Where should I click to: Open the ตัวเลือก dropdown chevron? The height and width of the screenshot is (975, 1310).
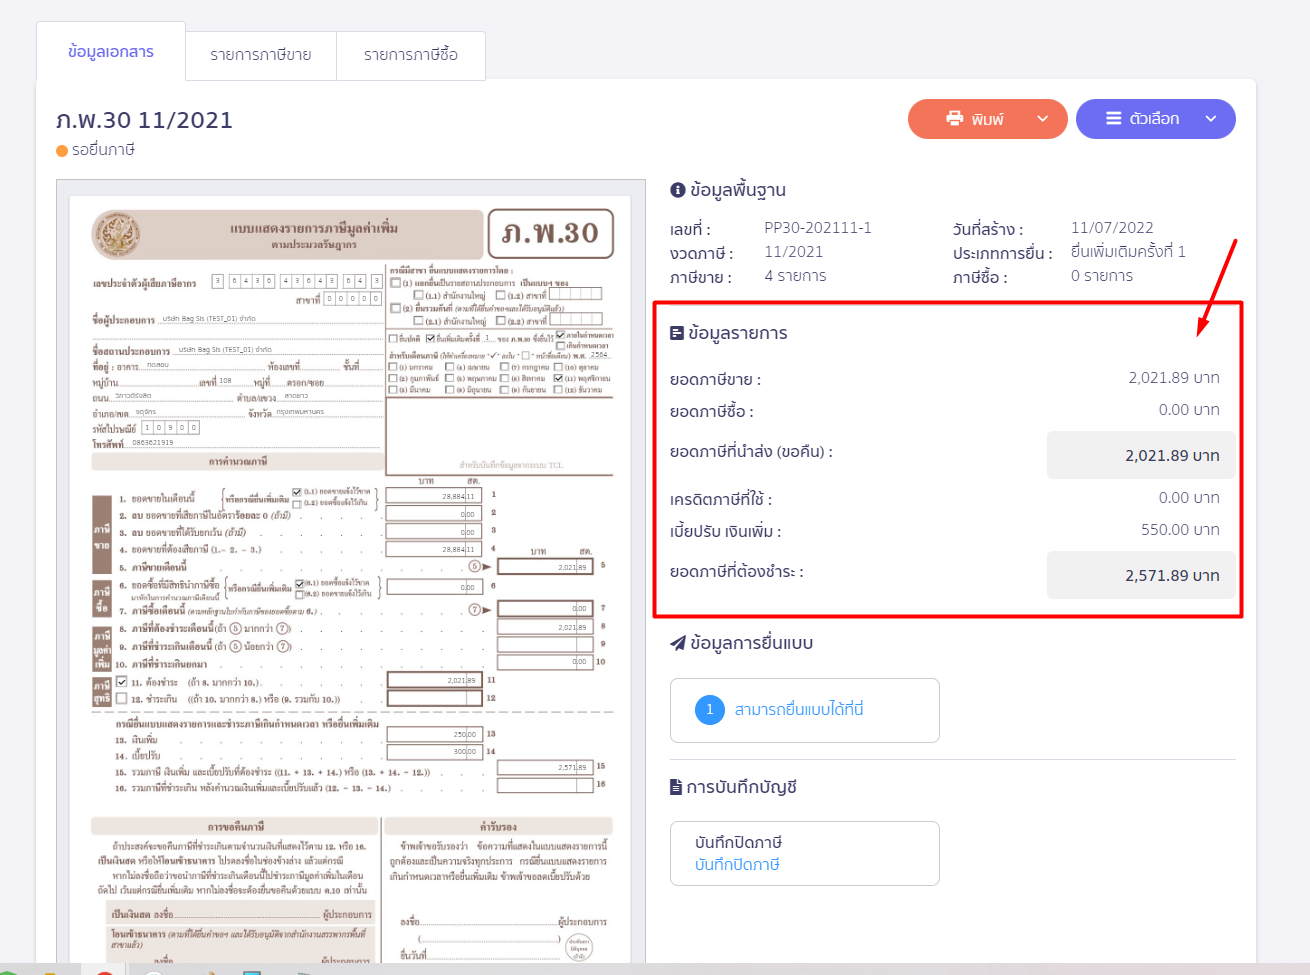pyautogui.click(x=1211, y=119)
